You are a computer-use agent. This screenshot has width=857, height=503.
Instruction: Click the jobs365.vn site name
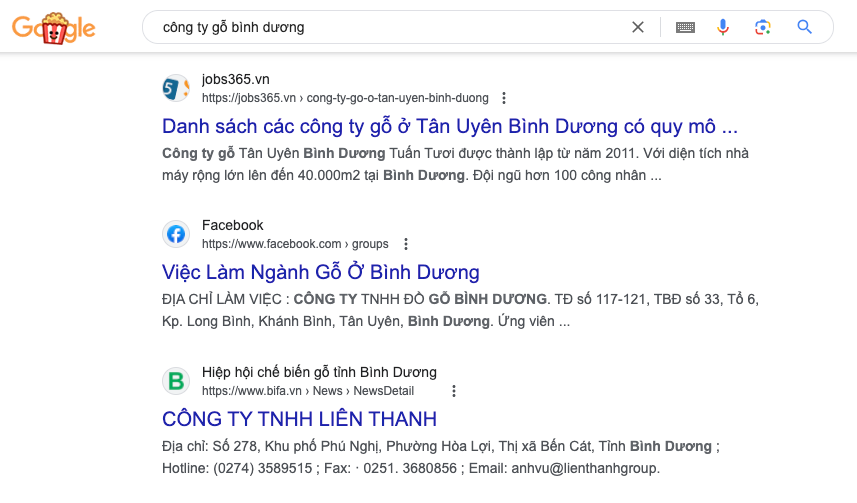coord(236,79)
